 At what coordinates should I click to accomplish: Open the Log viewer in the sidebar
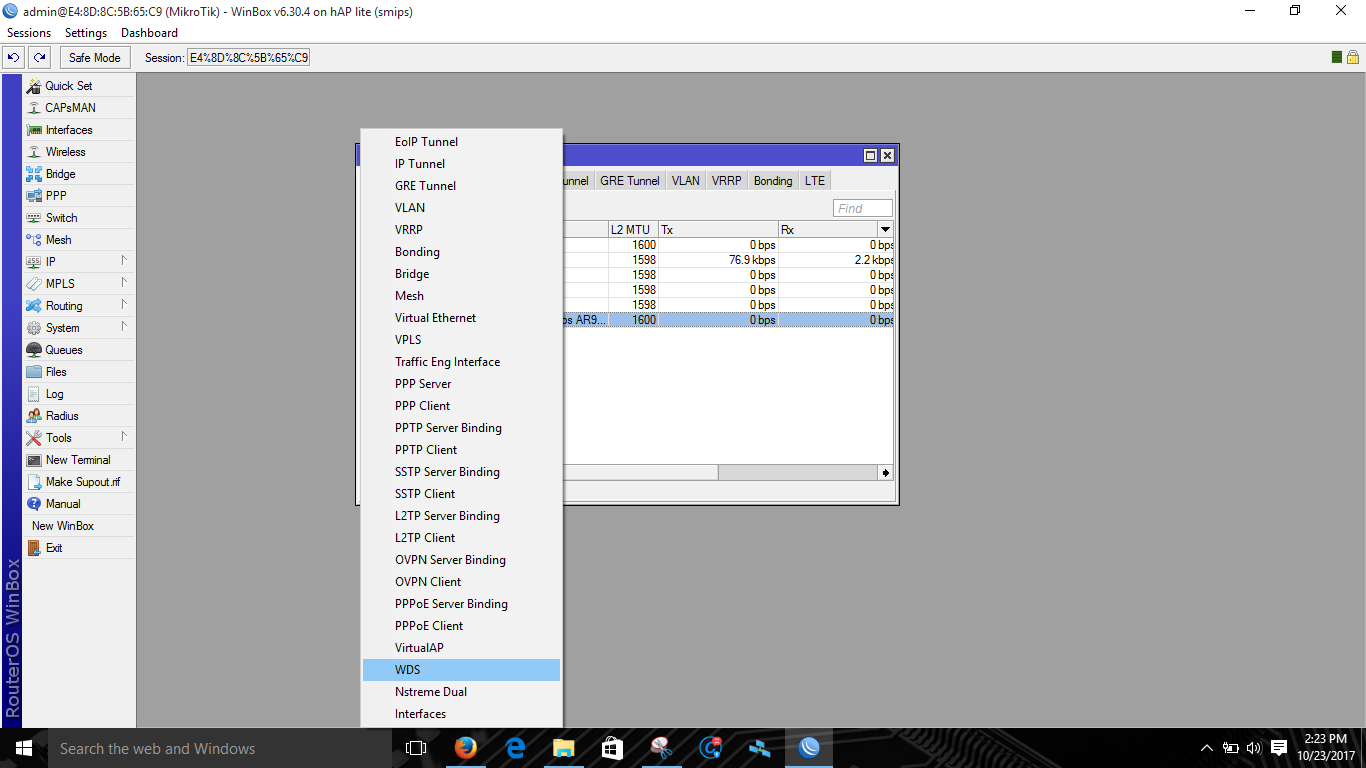coord(55,393)
